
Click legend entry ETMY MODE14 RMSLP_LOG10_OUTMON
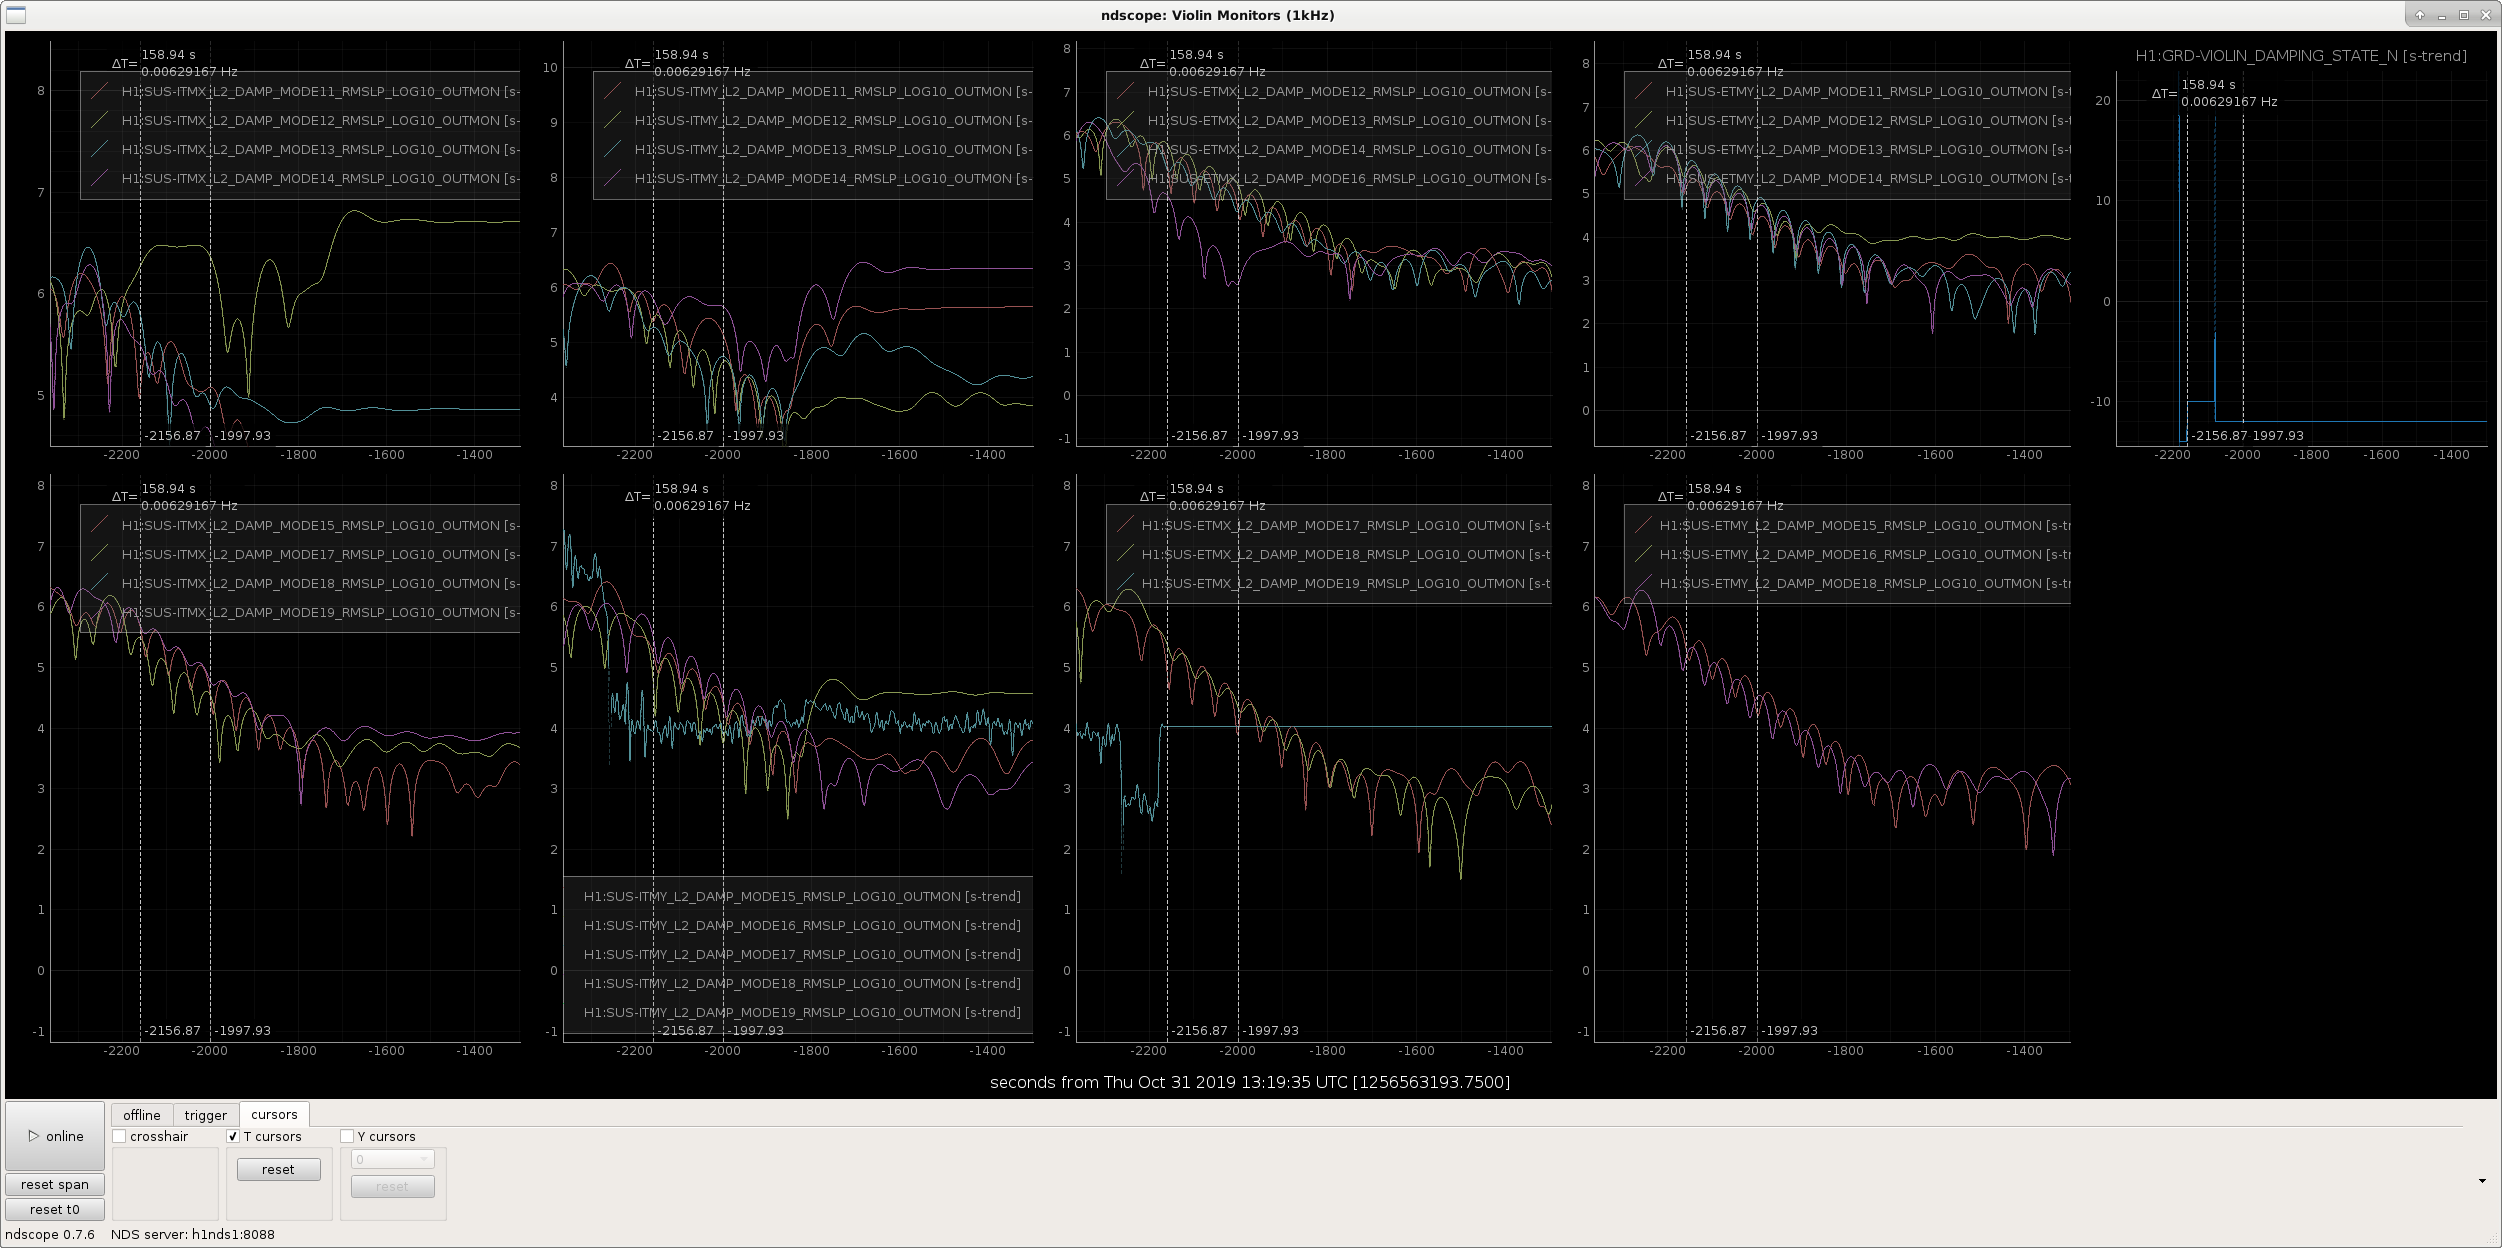pyautogui.click(x=1867, y=178)
